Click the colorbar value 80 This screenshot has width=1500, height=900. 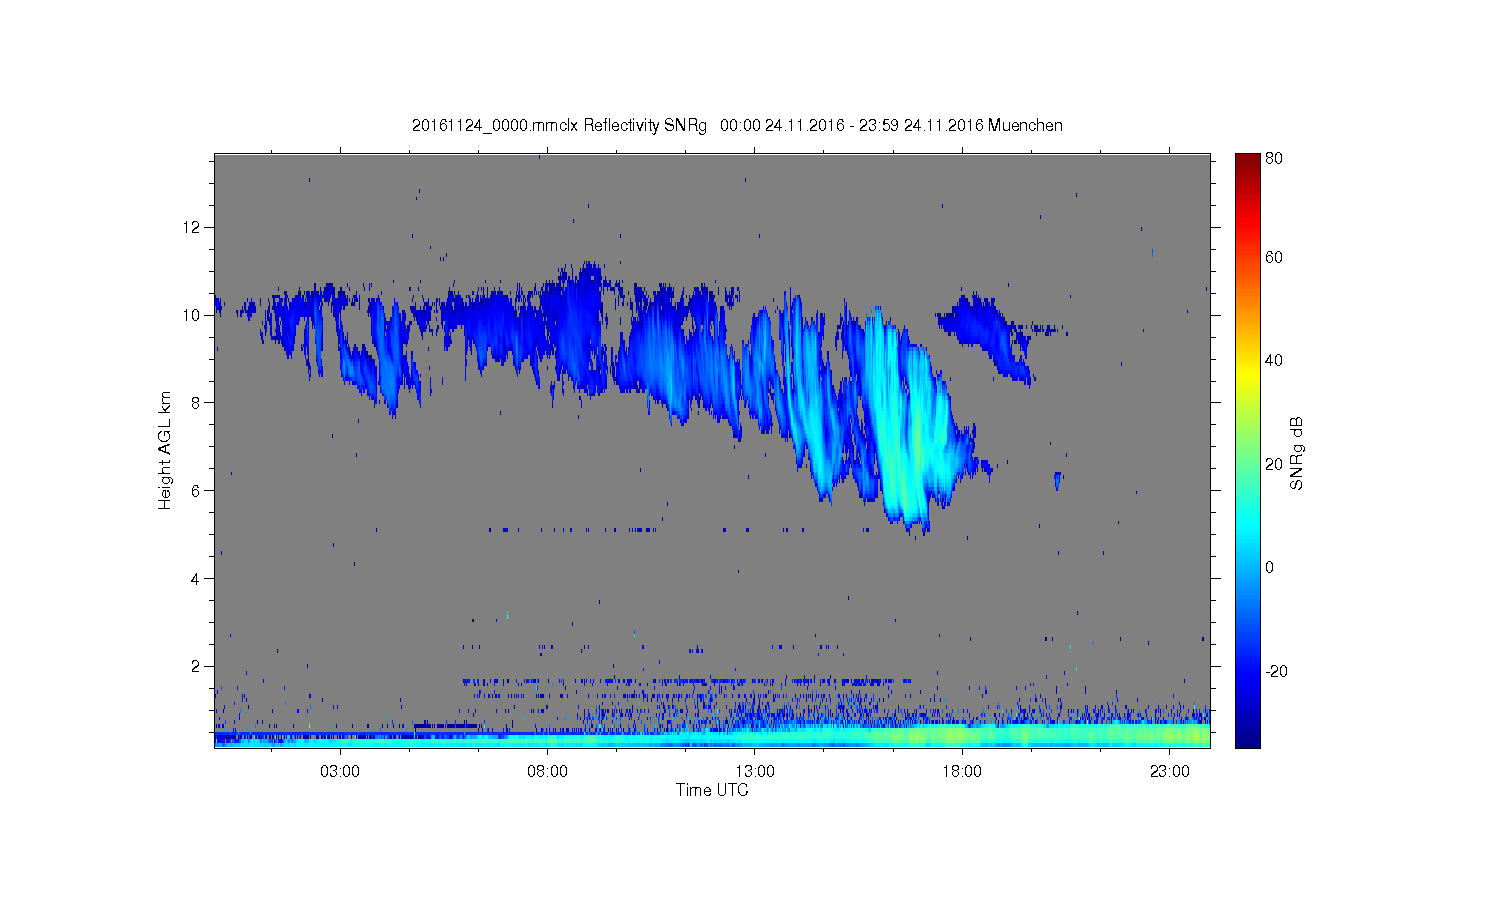pyautogui.click(x=1274, y=159)
